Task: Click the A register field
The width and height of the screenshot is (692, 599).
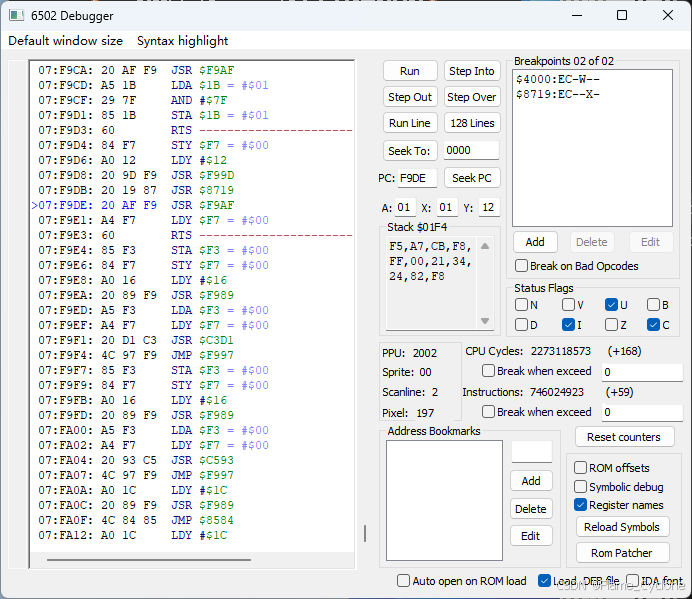Action: click(405, 207)
